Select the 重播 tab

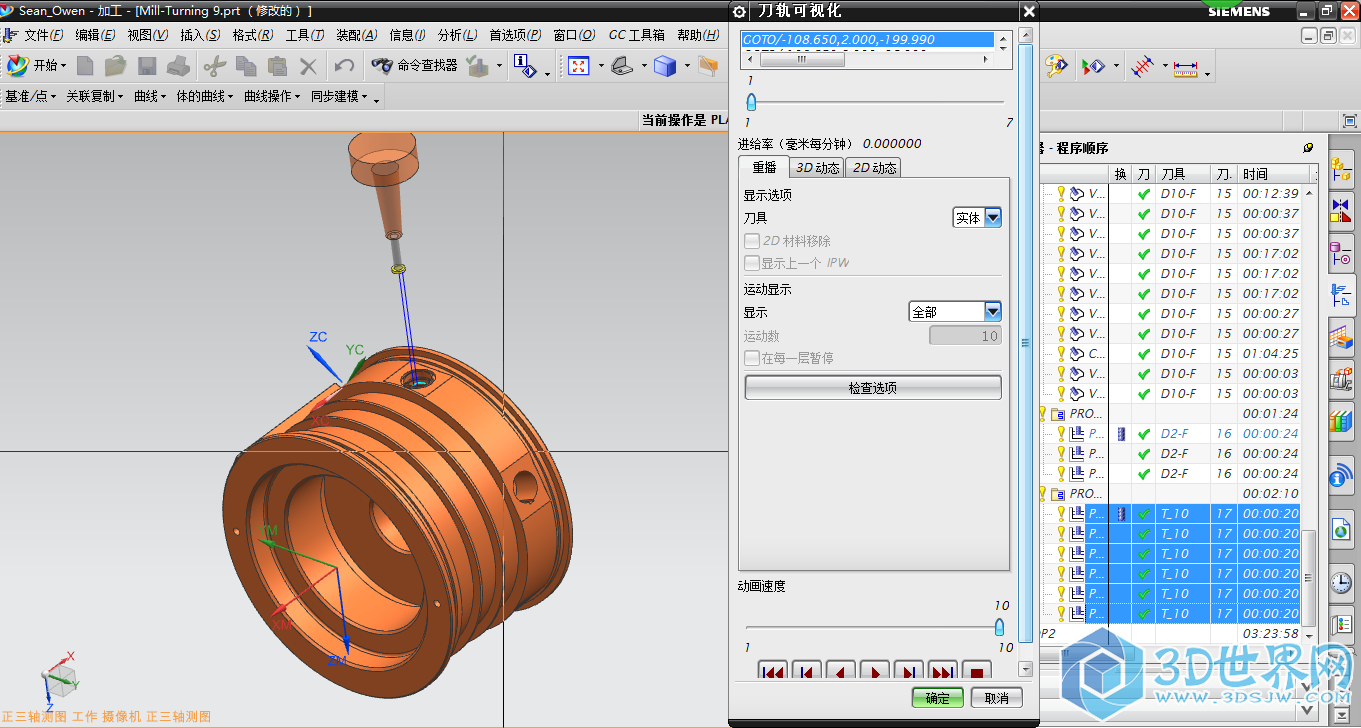pos(764,168)
